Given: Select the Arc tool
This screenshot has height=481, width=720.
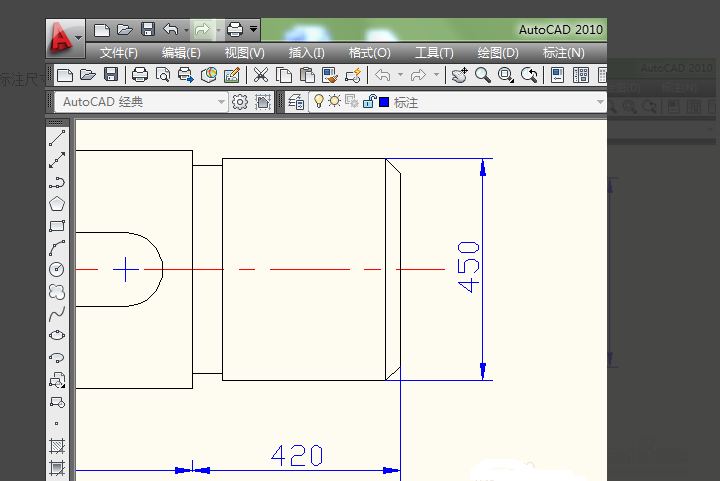Looking at the screenshot, I should [57, 248].
